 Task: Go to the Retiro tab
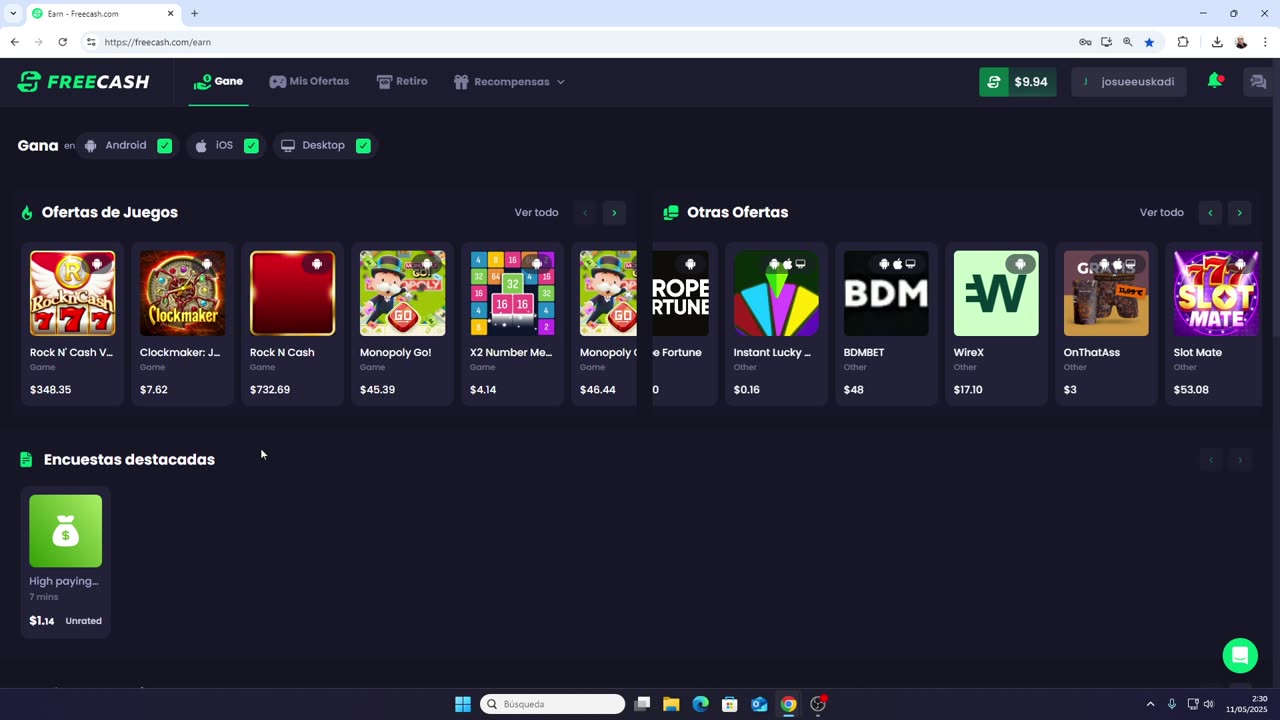pos(402,81)
